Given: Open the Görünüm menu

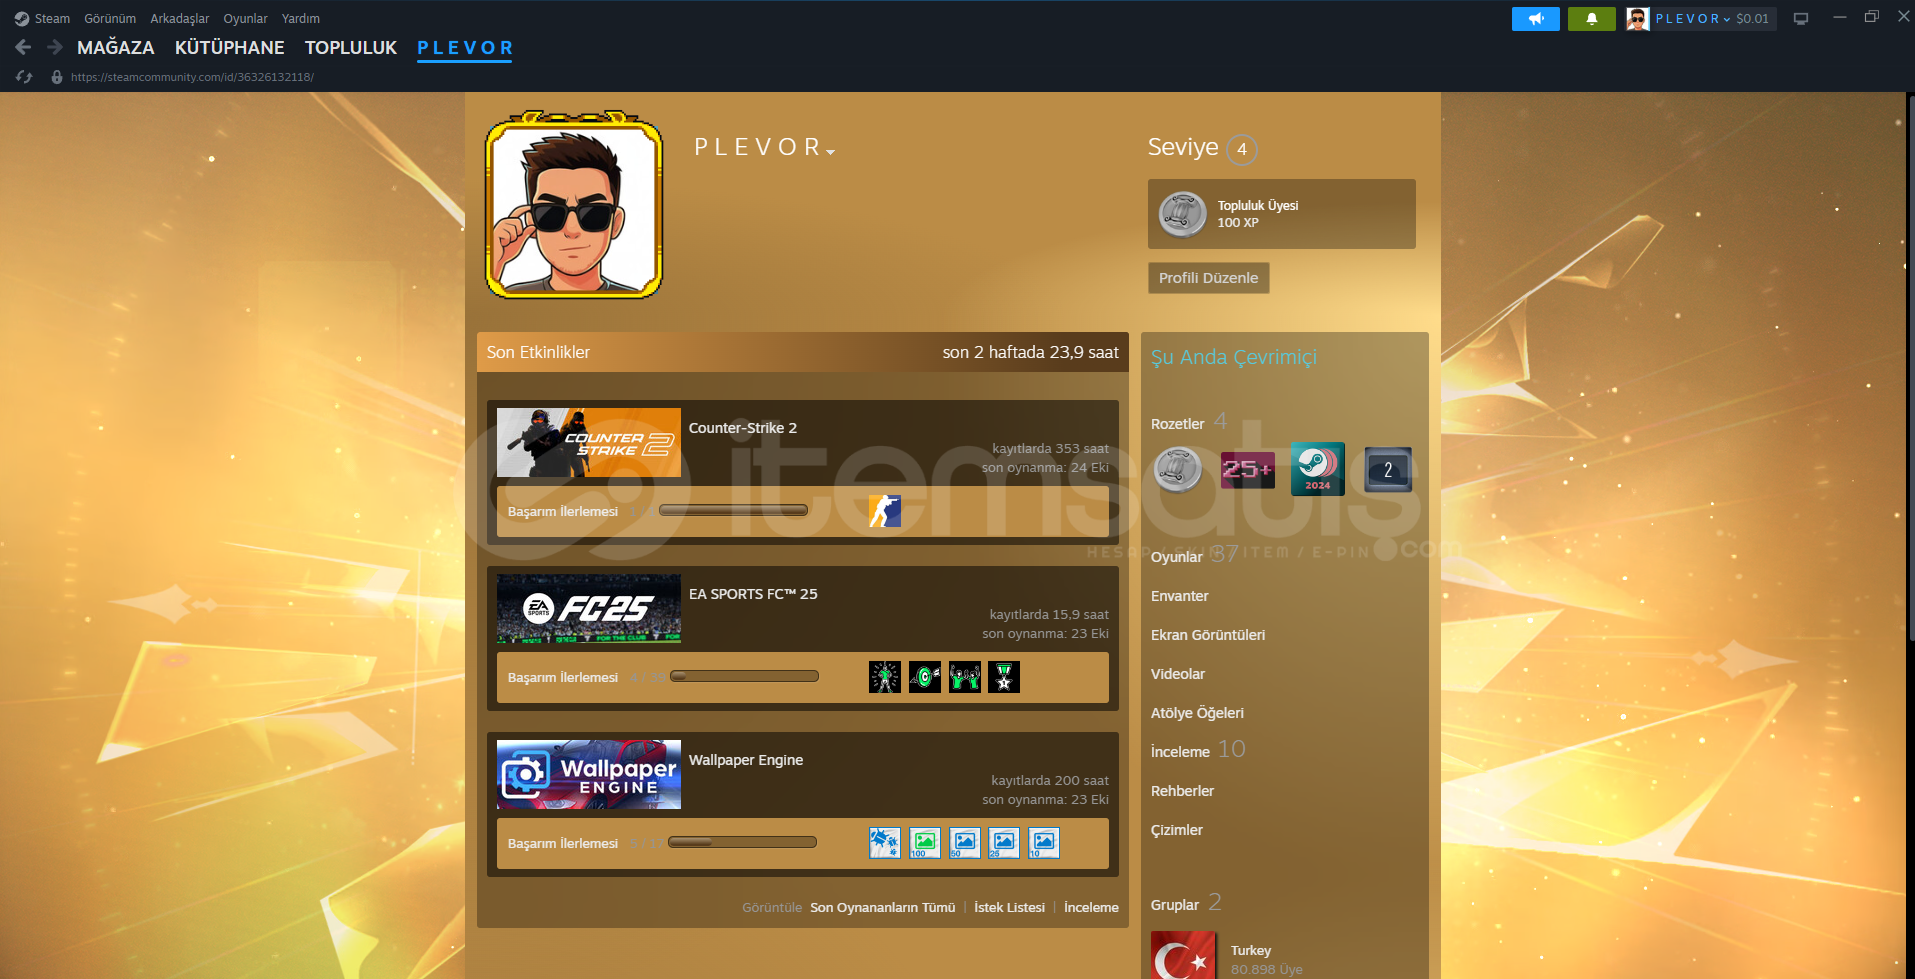Looking at the screenshot, I should point(110,19).
